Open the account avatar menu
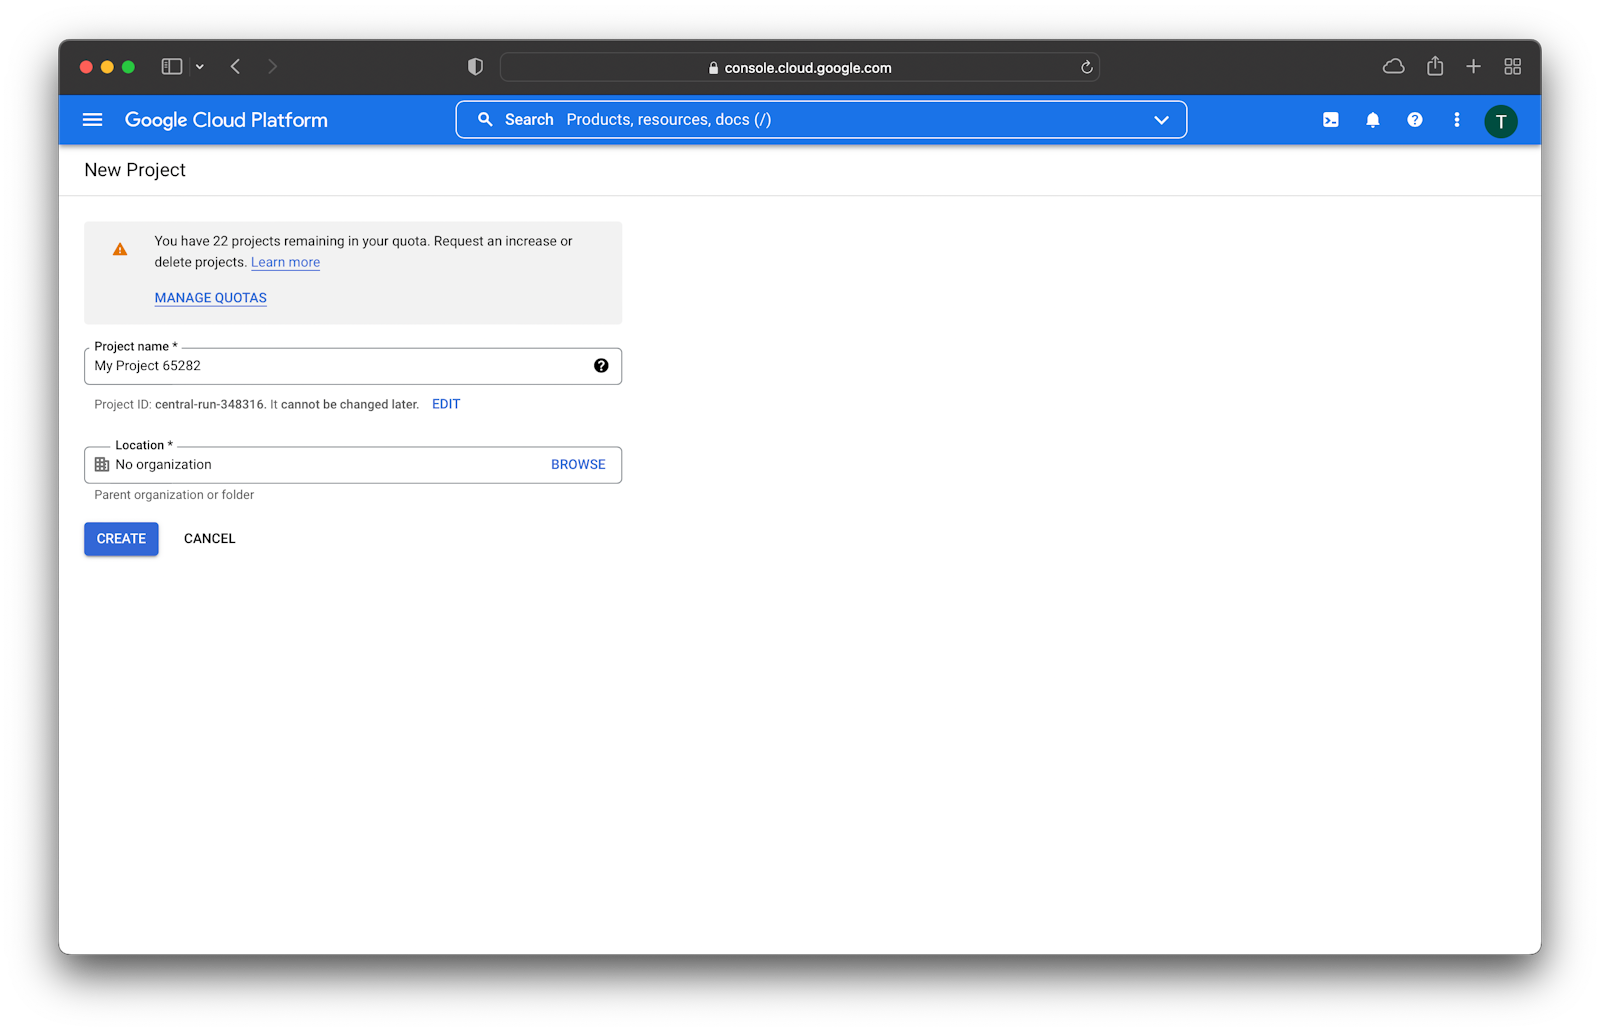This screenshot has width=1600, height=1032. click(1501, 120)
